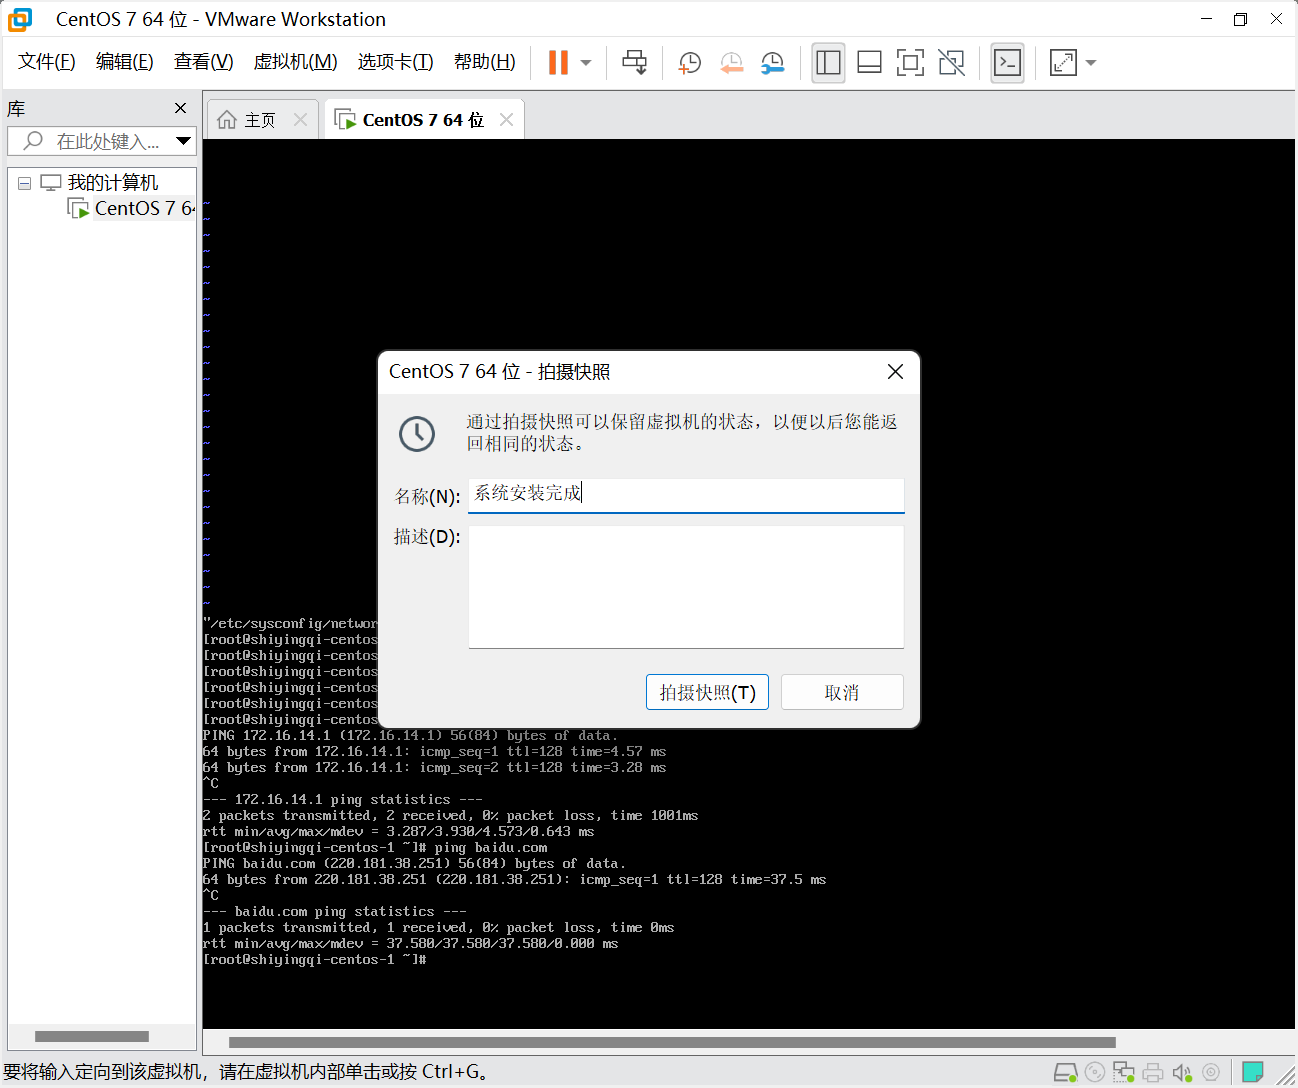Click the library panel horizontal scrollbar

pos(92,1036)
